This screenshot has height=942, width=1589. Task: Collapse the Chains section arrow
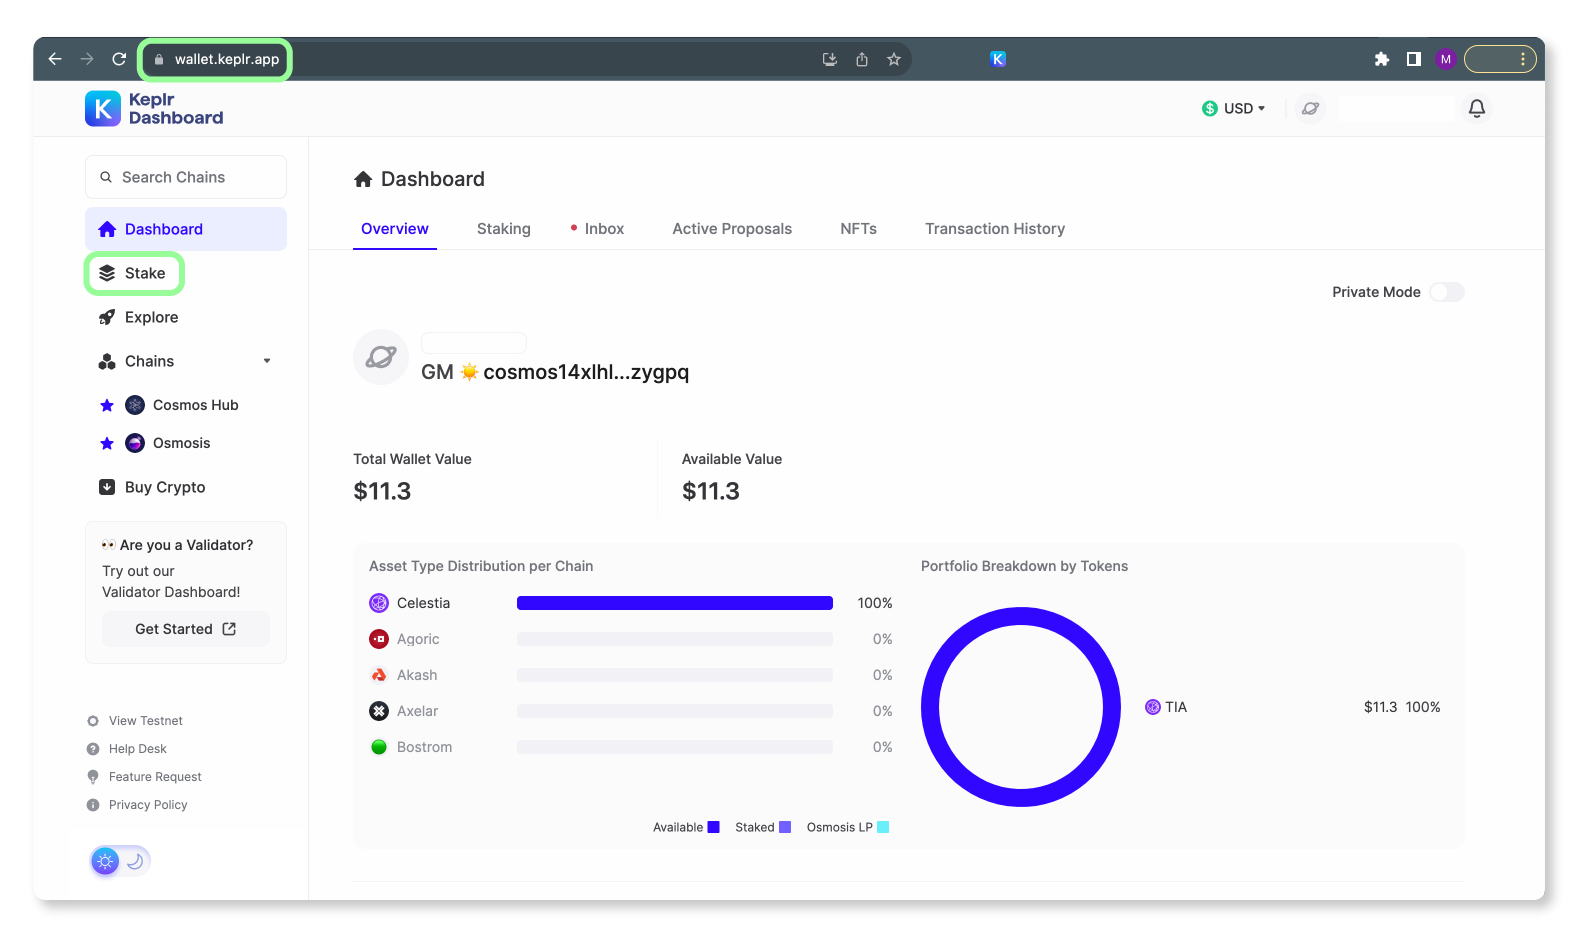pos(267,361)
